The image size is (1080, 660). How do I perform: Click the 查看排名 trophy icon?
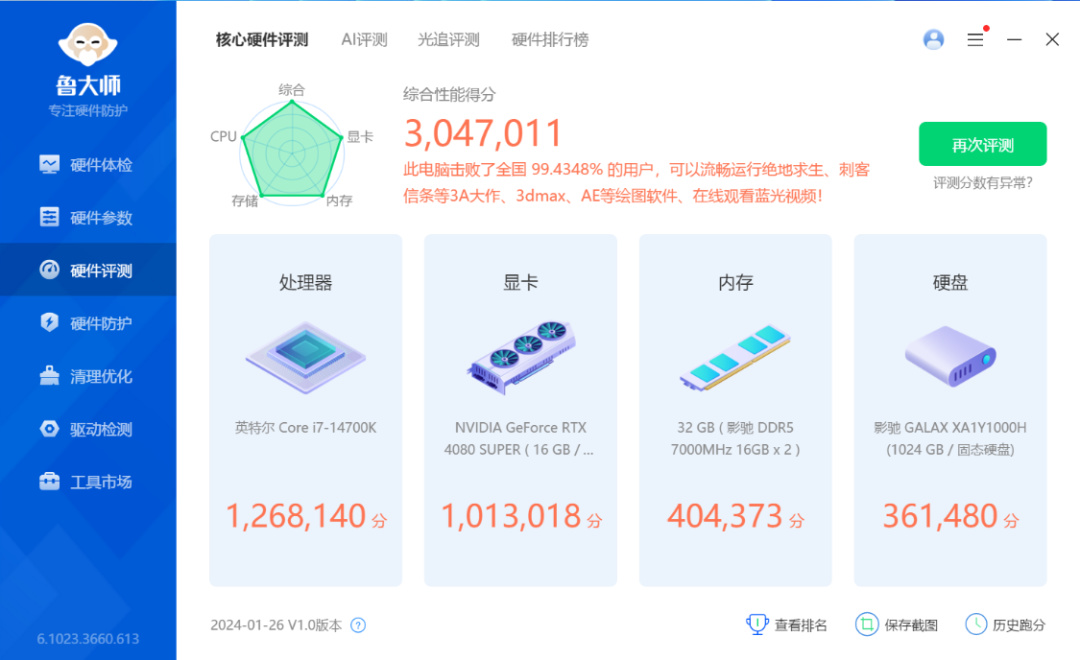tap(756, 624)
